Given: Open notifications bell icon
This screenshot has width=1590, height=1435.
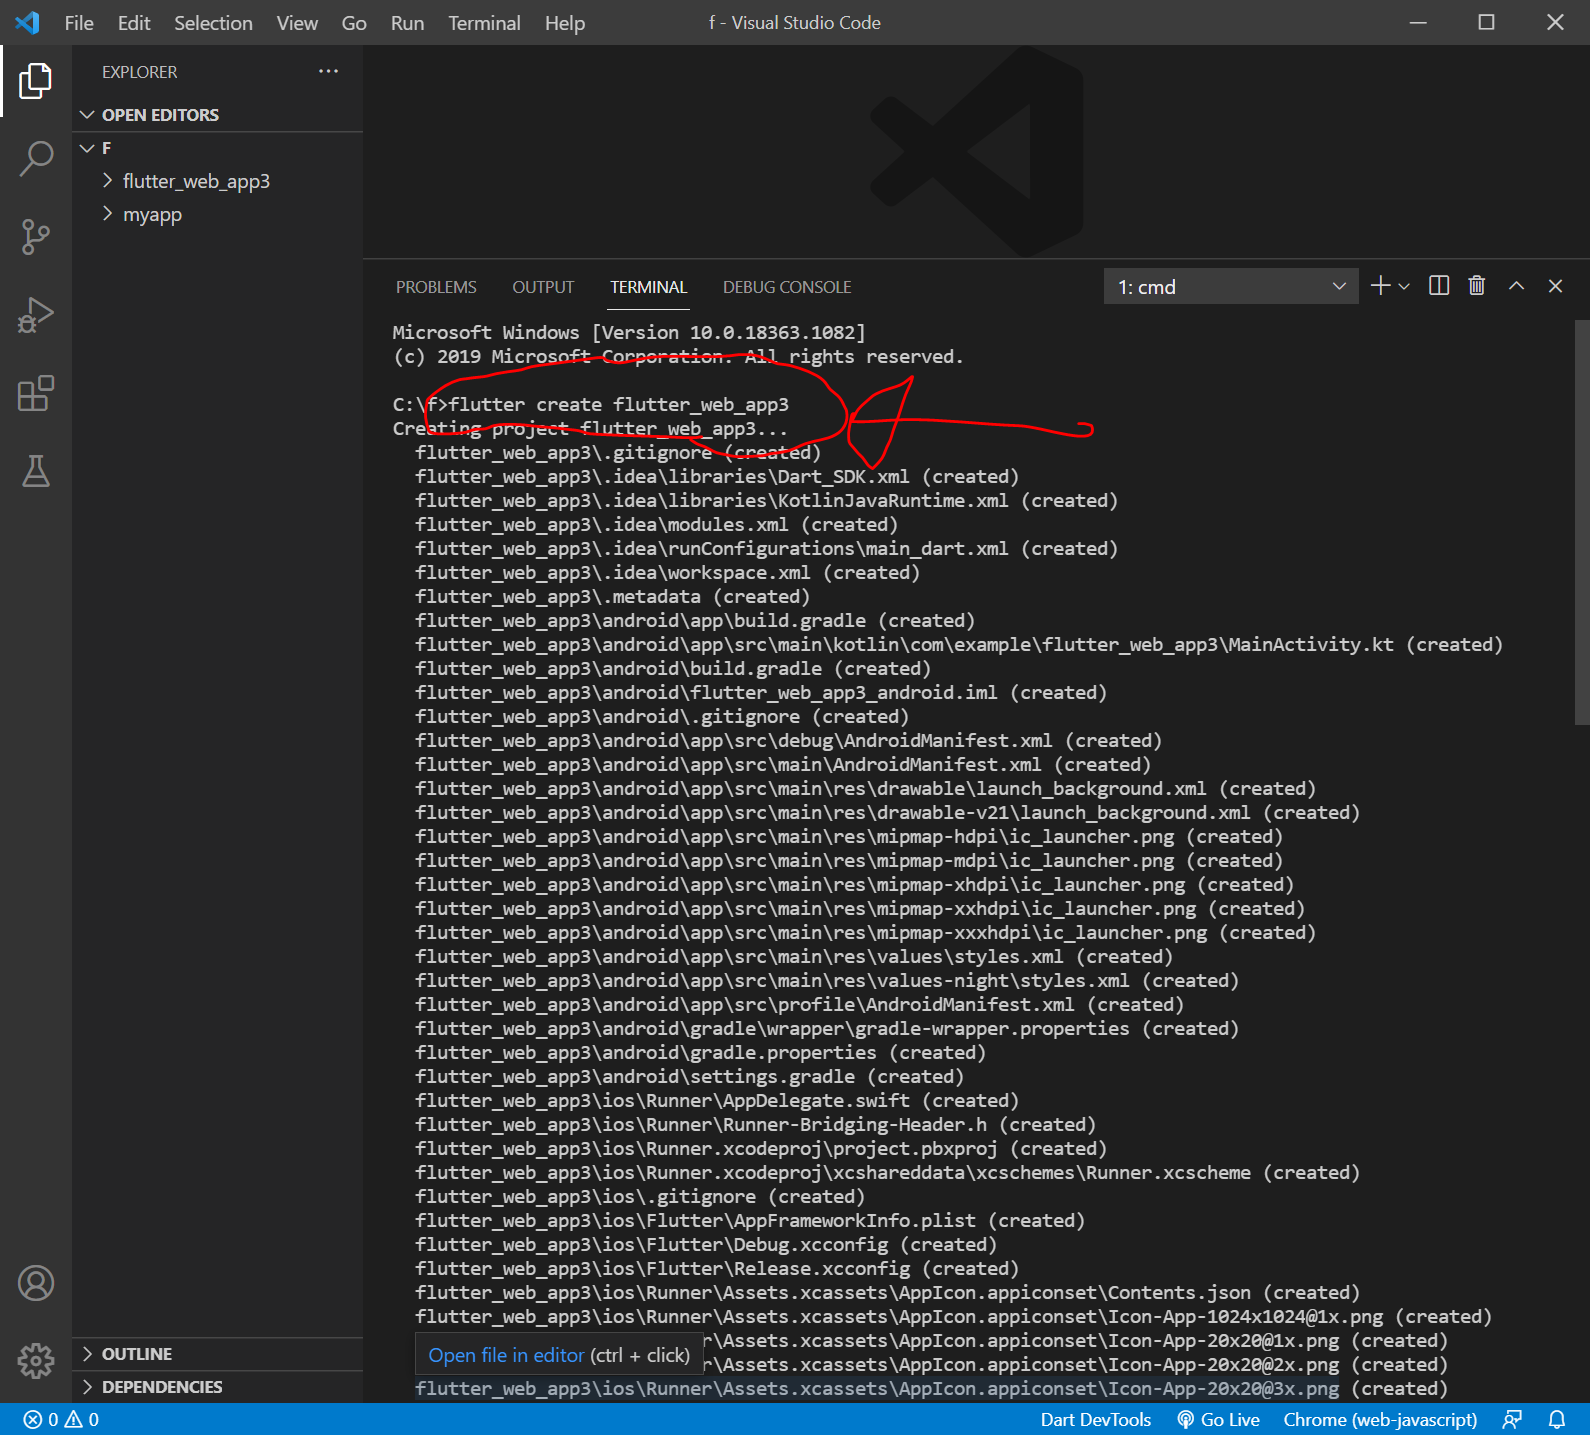Looking at the screenshot, I should [x=1557, y=1419].
